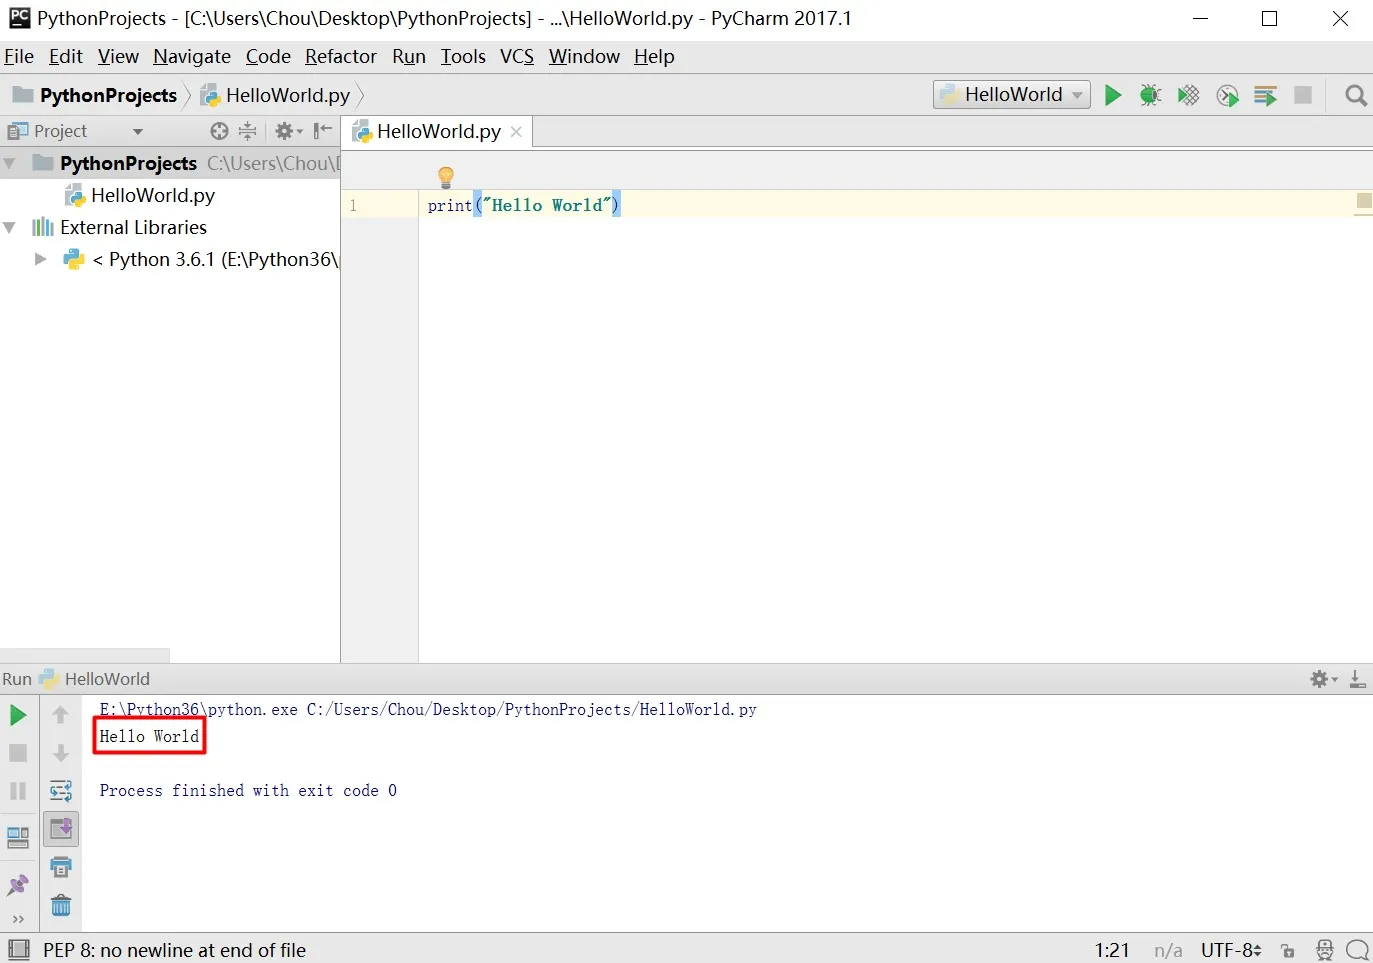Image resolution: width=1373 pixels, height=963 pixels.
Task: Click the up arrow in Run panel
Action: coord(60,715)
